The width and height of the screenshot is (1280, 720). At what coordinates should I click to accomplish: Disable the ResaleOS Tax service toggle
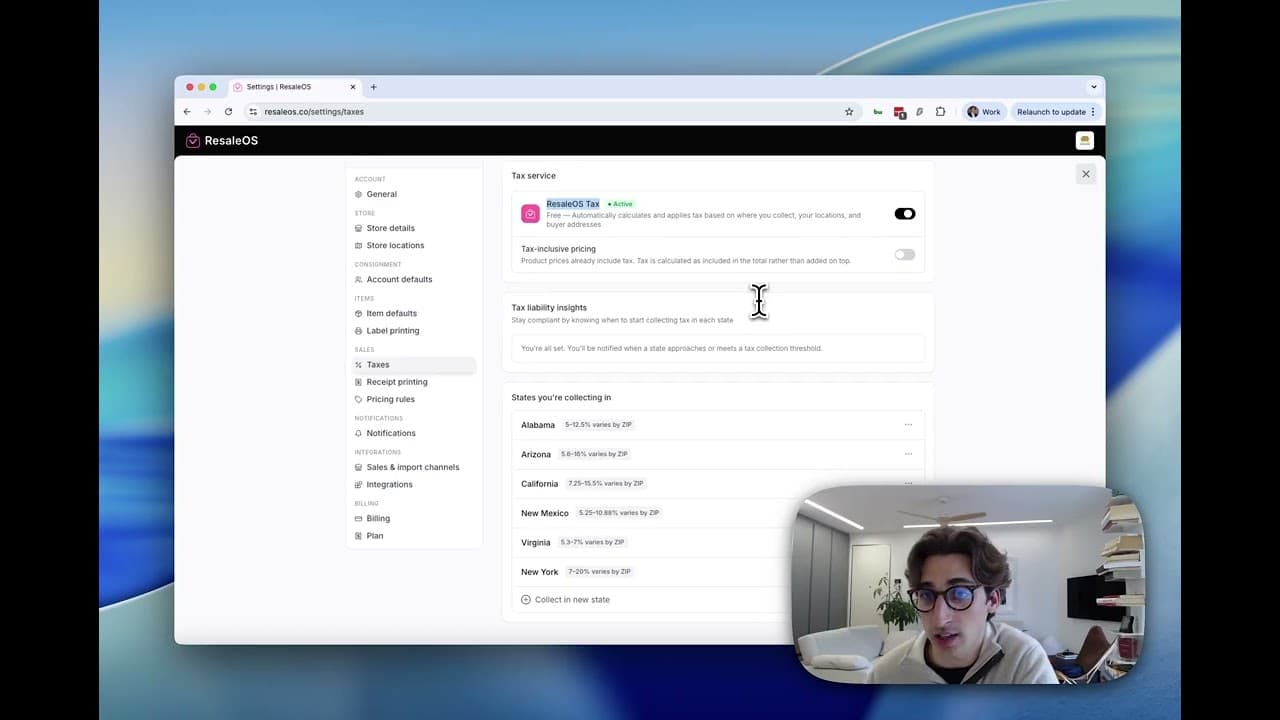click(x=904, y=213)
